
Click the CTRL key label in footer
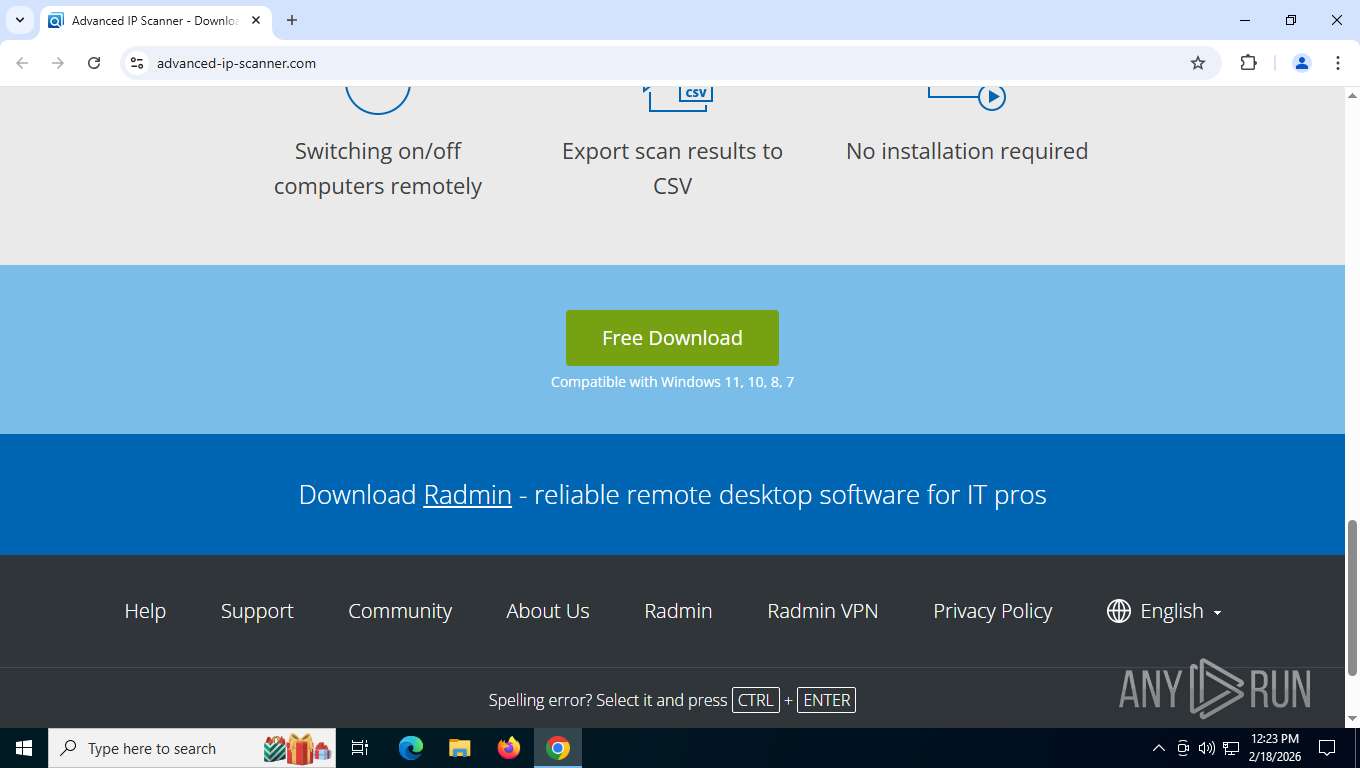(x=755, y=700)
